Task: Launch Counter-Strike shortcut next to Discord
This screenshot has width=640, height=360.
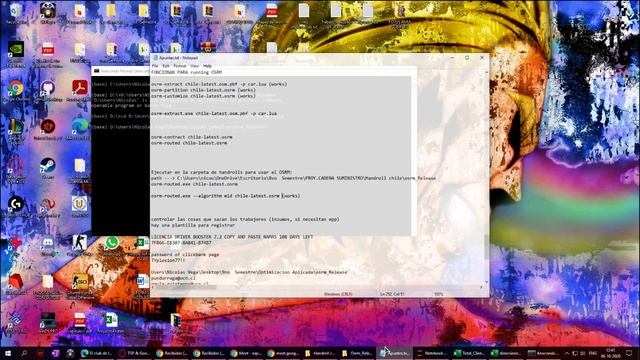Action: 80,245
